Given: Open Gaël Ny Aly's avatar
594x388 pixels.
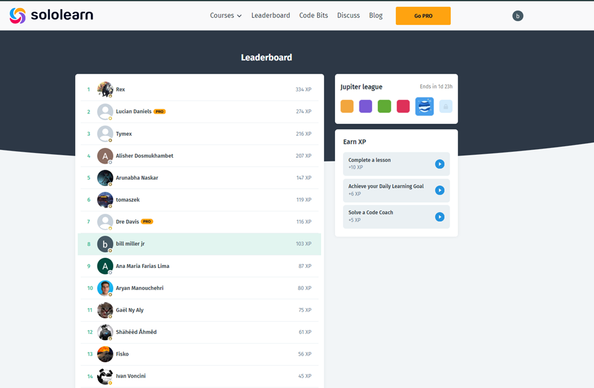Looking at the screenshot, I should click(105, 310).
